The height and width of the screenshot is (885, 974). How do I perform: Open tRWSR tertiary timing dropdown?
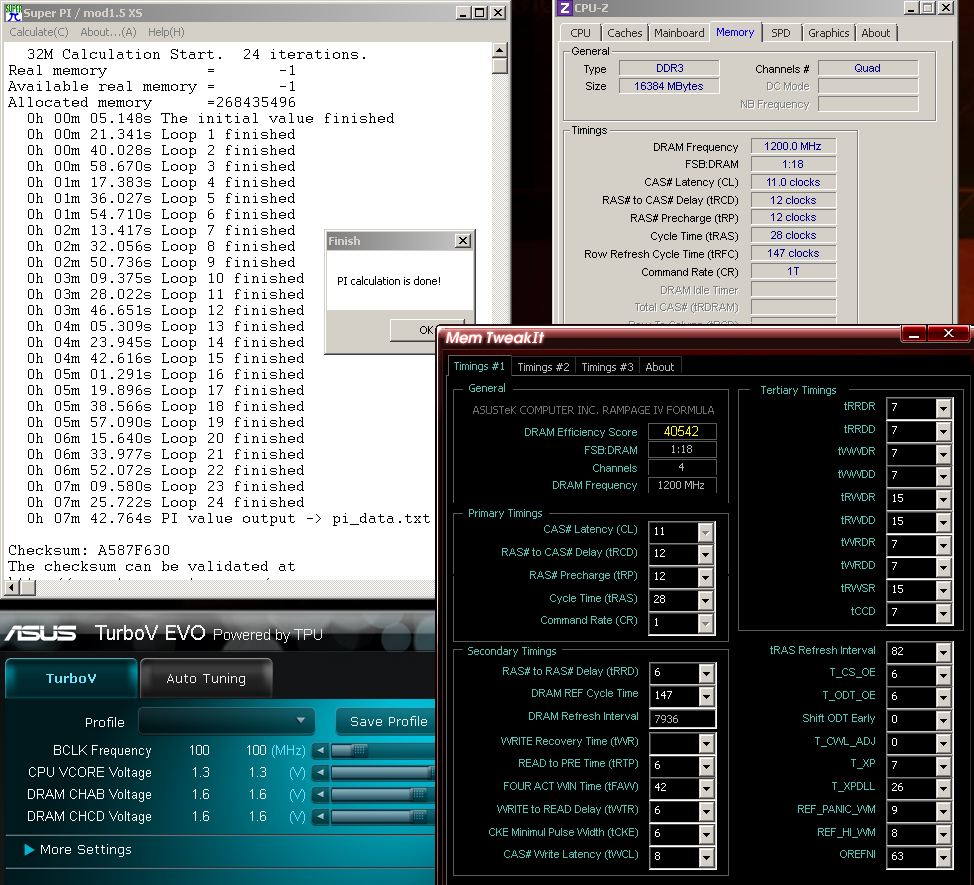tap(943, 589)
